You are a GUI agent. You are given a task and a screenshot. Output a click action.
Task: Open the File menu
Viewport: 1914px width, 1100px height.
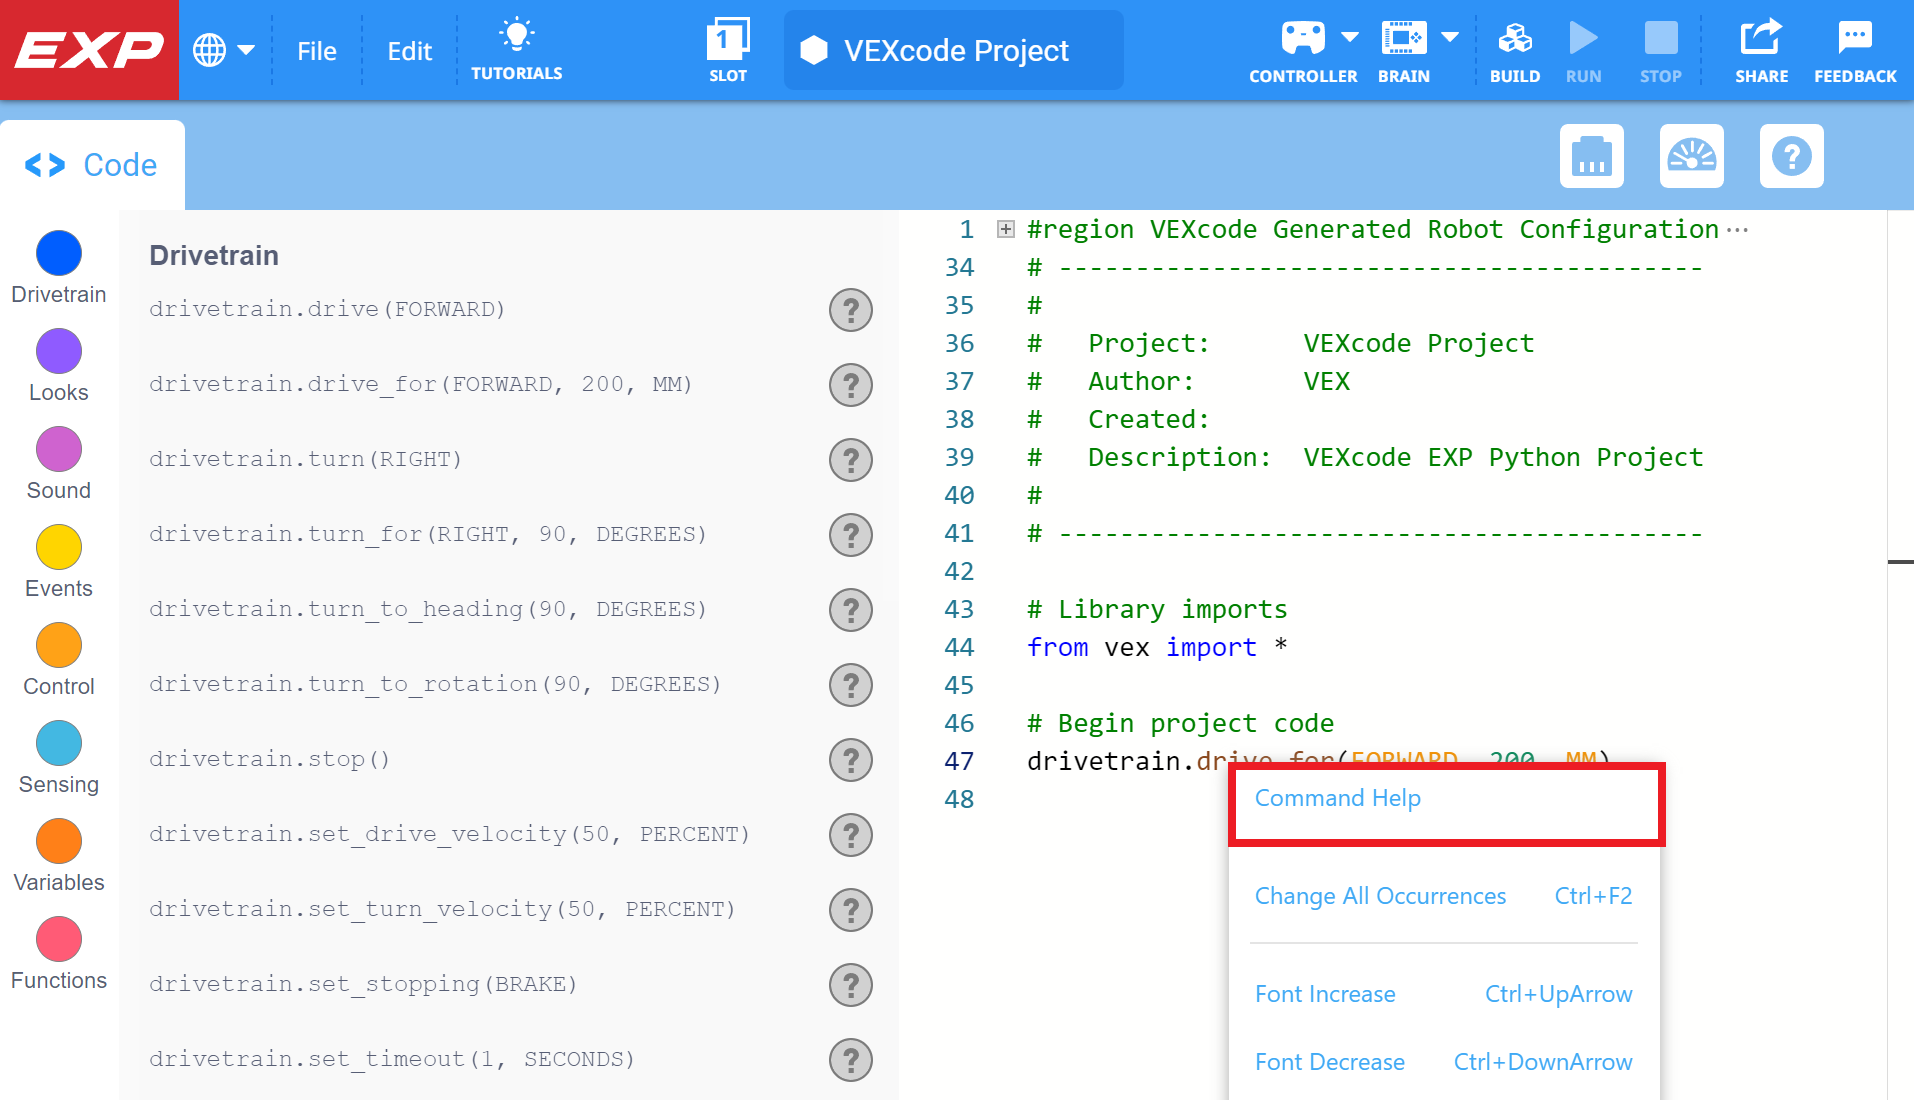tap(316, 50)
